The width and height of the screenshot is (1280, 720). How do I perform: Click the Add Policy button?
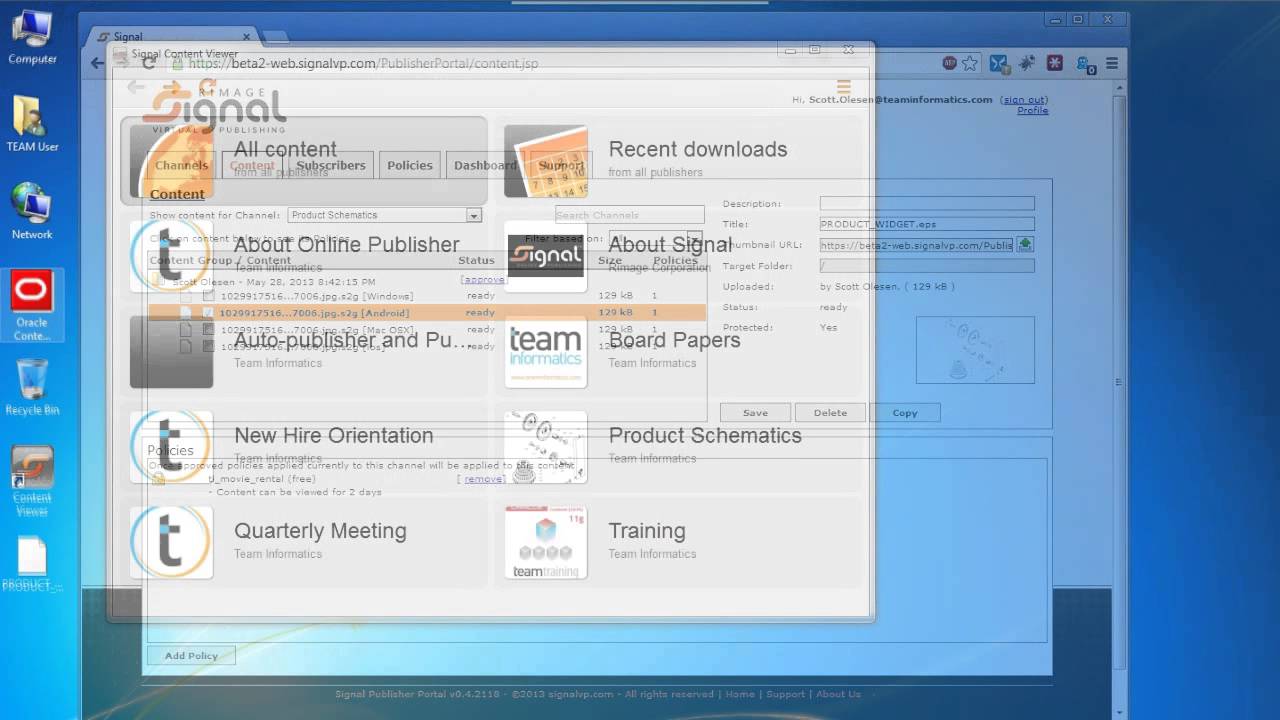pyautogui.click(x=191, y=656)
